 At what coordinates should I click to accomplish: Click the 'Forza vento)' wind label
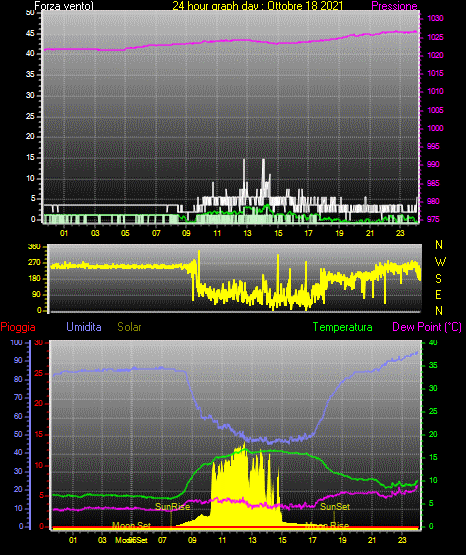[64, 6]
